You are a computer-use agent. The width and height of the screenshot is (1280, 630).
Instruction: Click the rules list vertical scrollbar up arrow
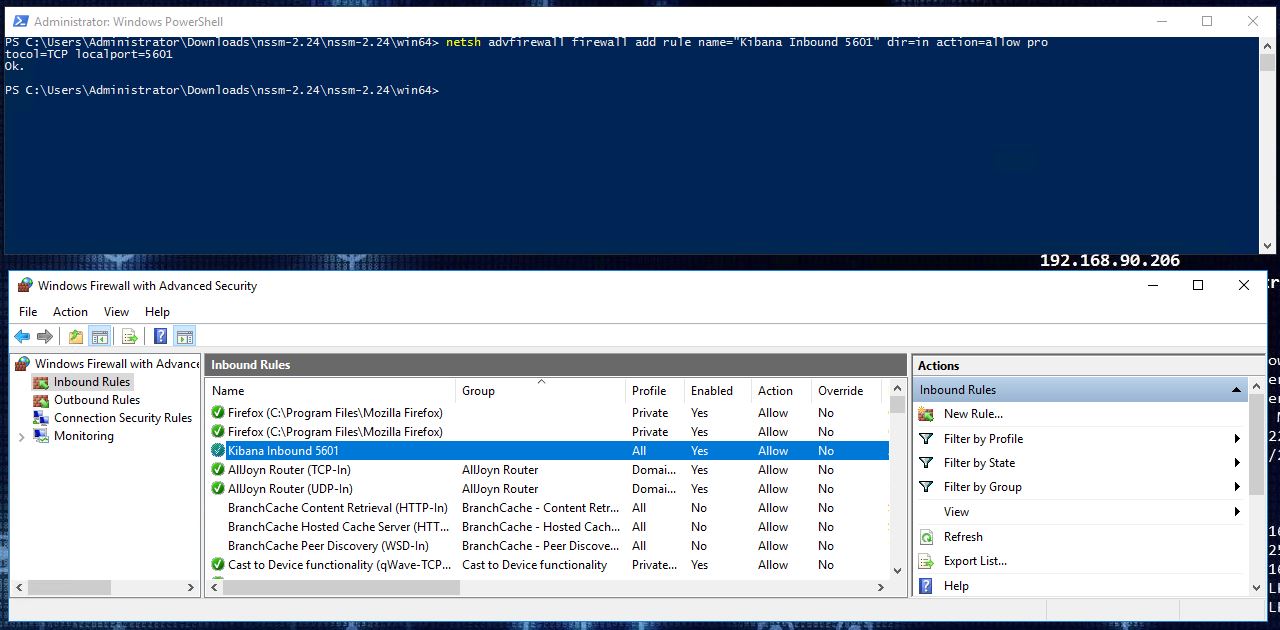pyautogui.click(x=897, y=389)
